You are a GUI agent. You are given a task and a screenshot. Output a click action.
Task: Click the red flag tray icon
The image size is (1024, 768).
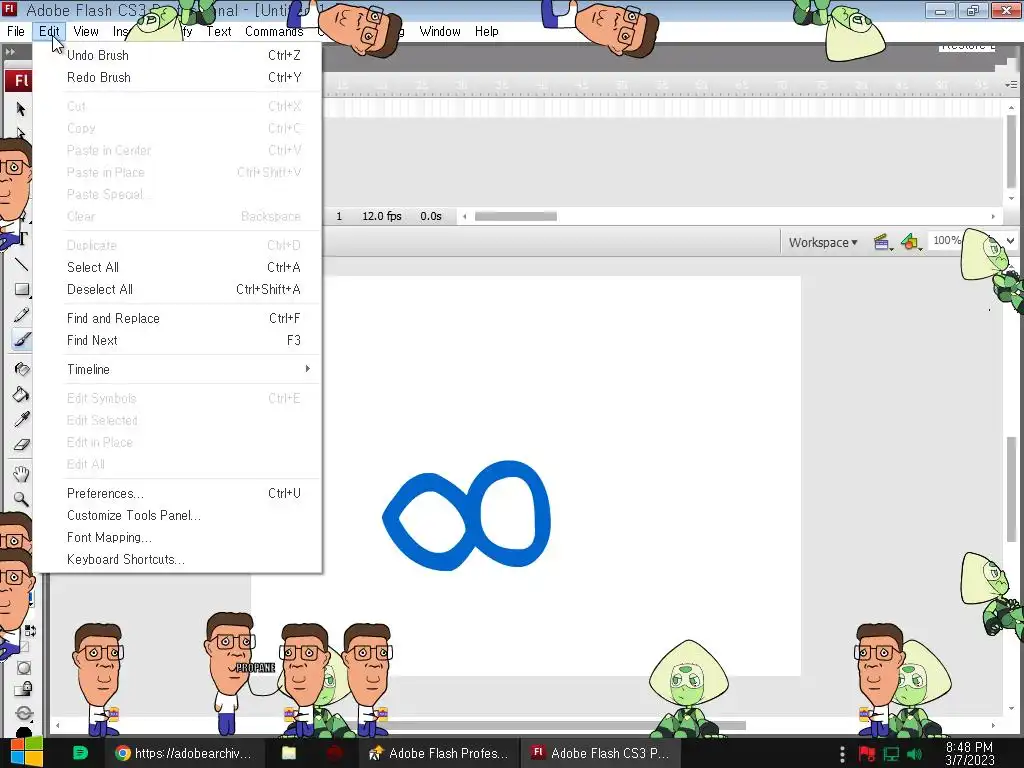[867, 754]
